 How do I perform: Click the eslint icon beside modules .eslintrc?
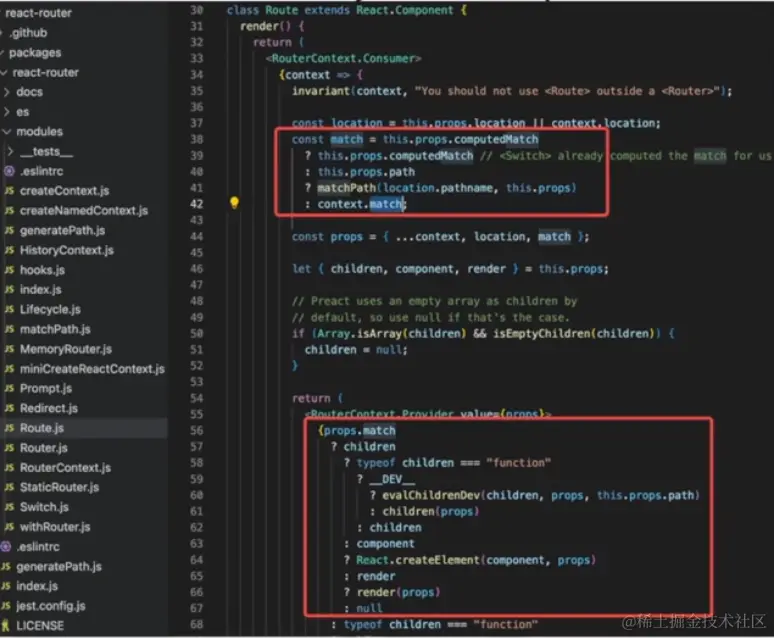point(9,171)
